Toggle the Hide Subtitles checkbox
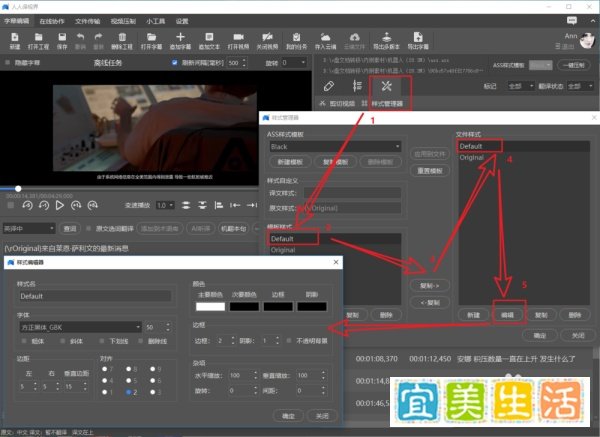Viewport: 600px width, 437px height. pyautogui.click(x=7, y=62)
